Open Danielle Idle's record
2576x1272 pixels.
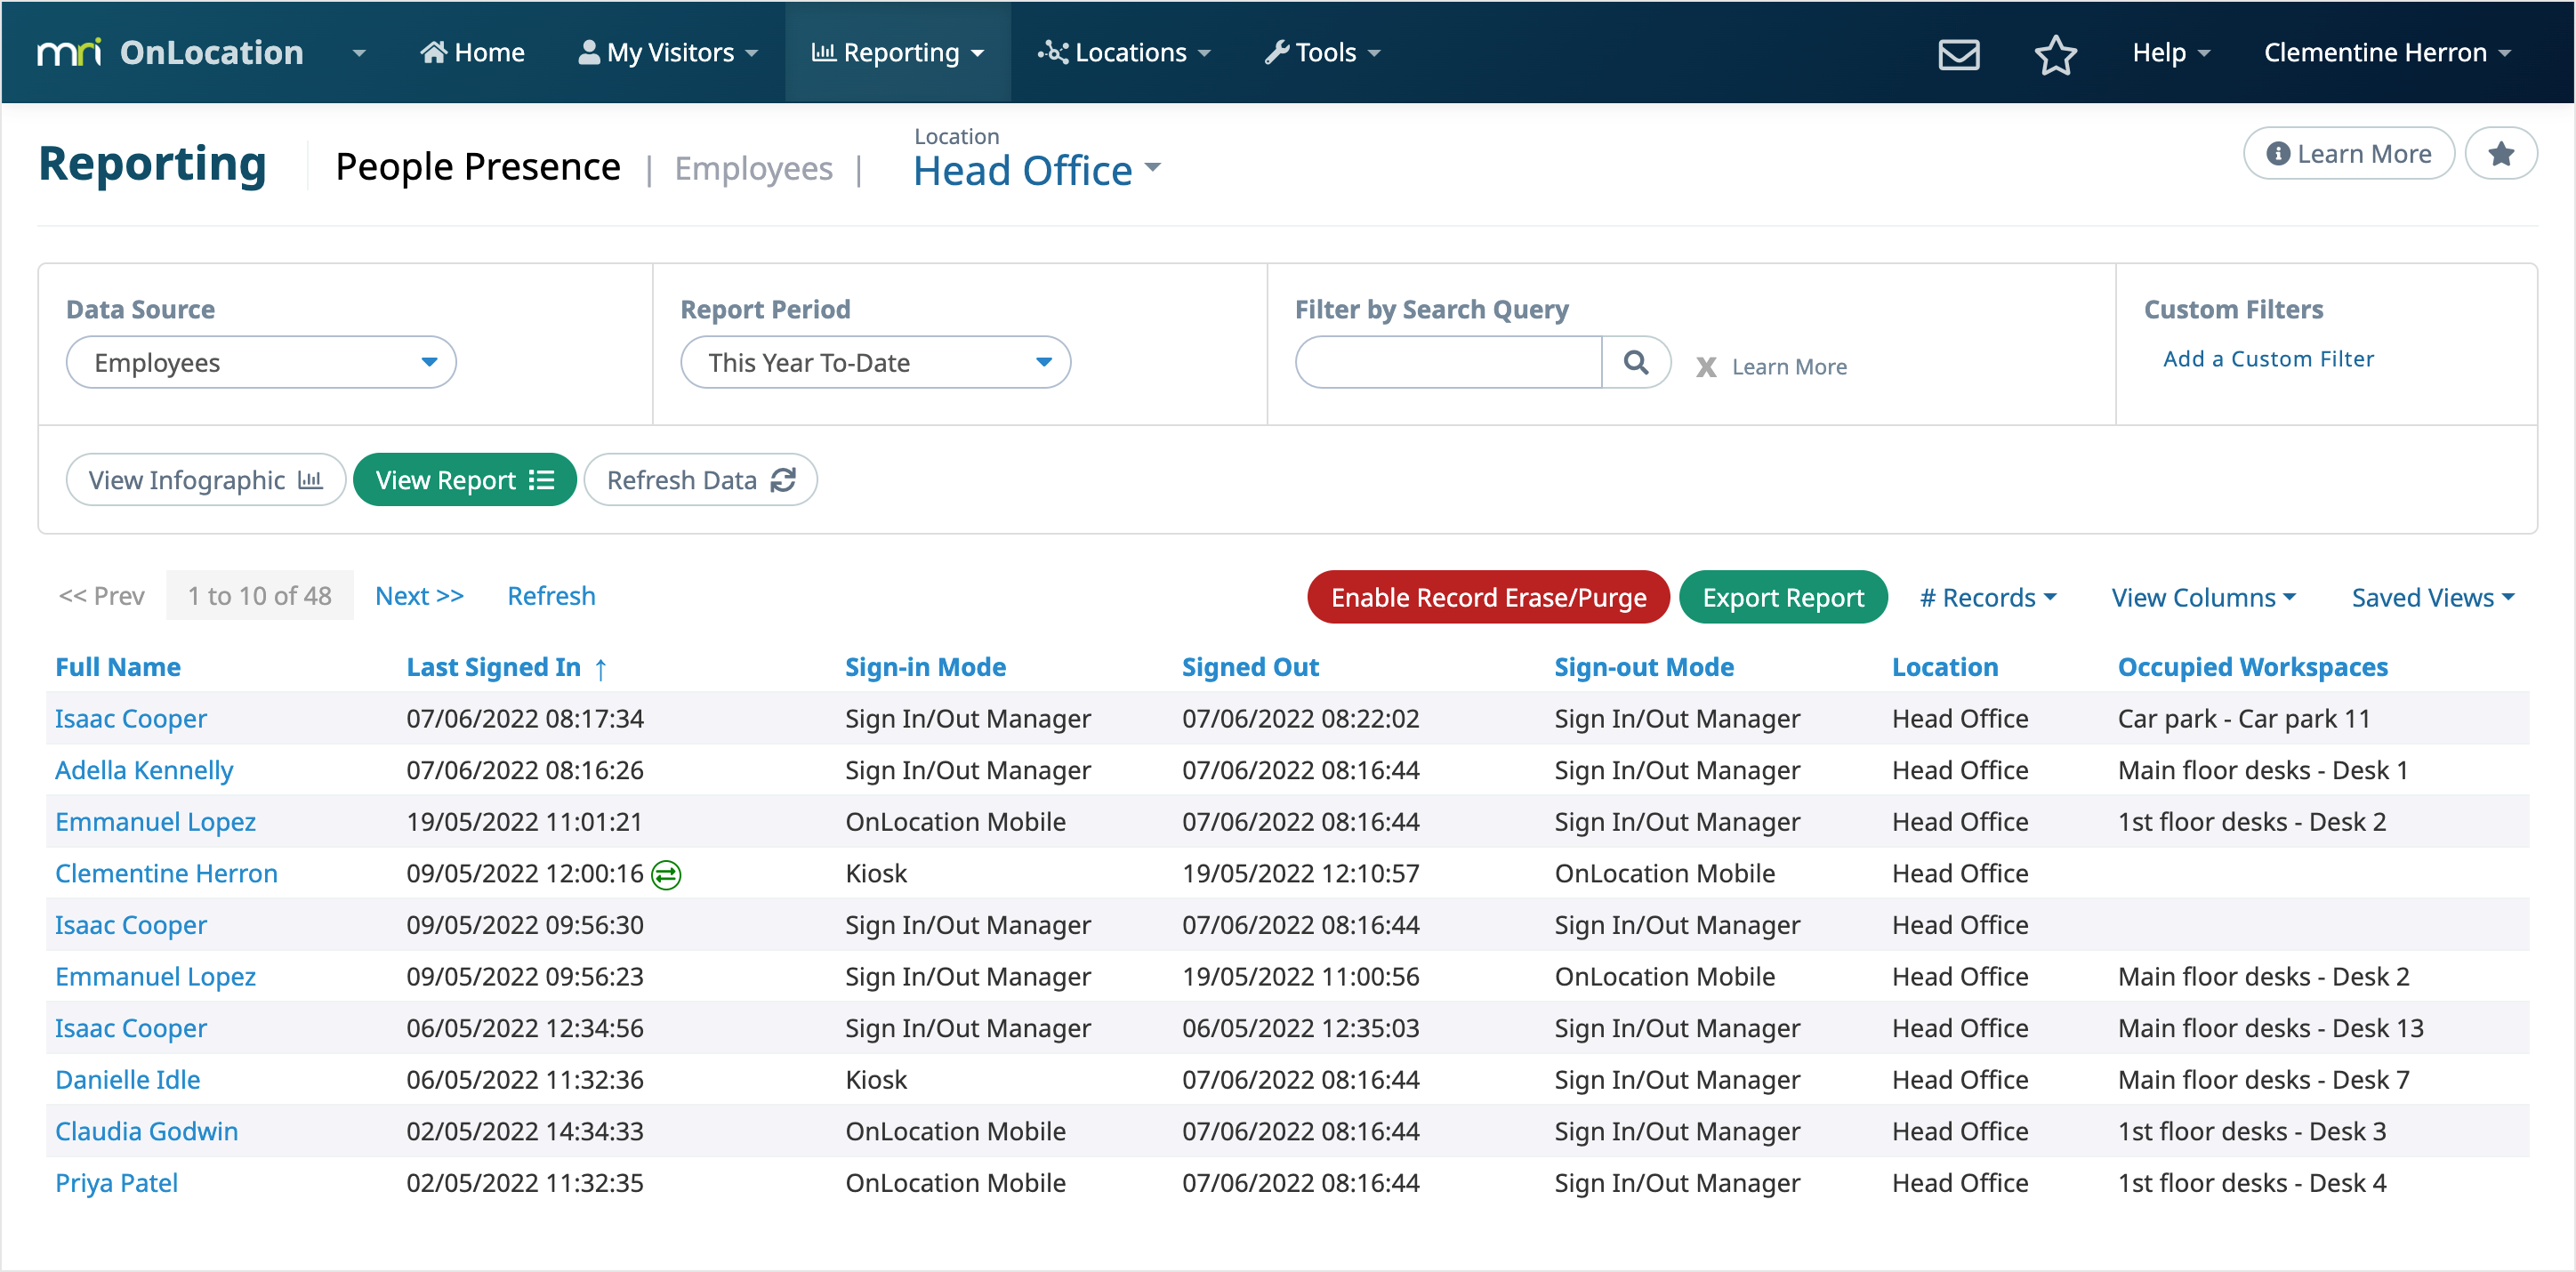pyautogui.click(x=127, y=1080)
